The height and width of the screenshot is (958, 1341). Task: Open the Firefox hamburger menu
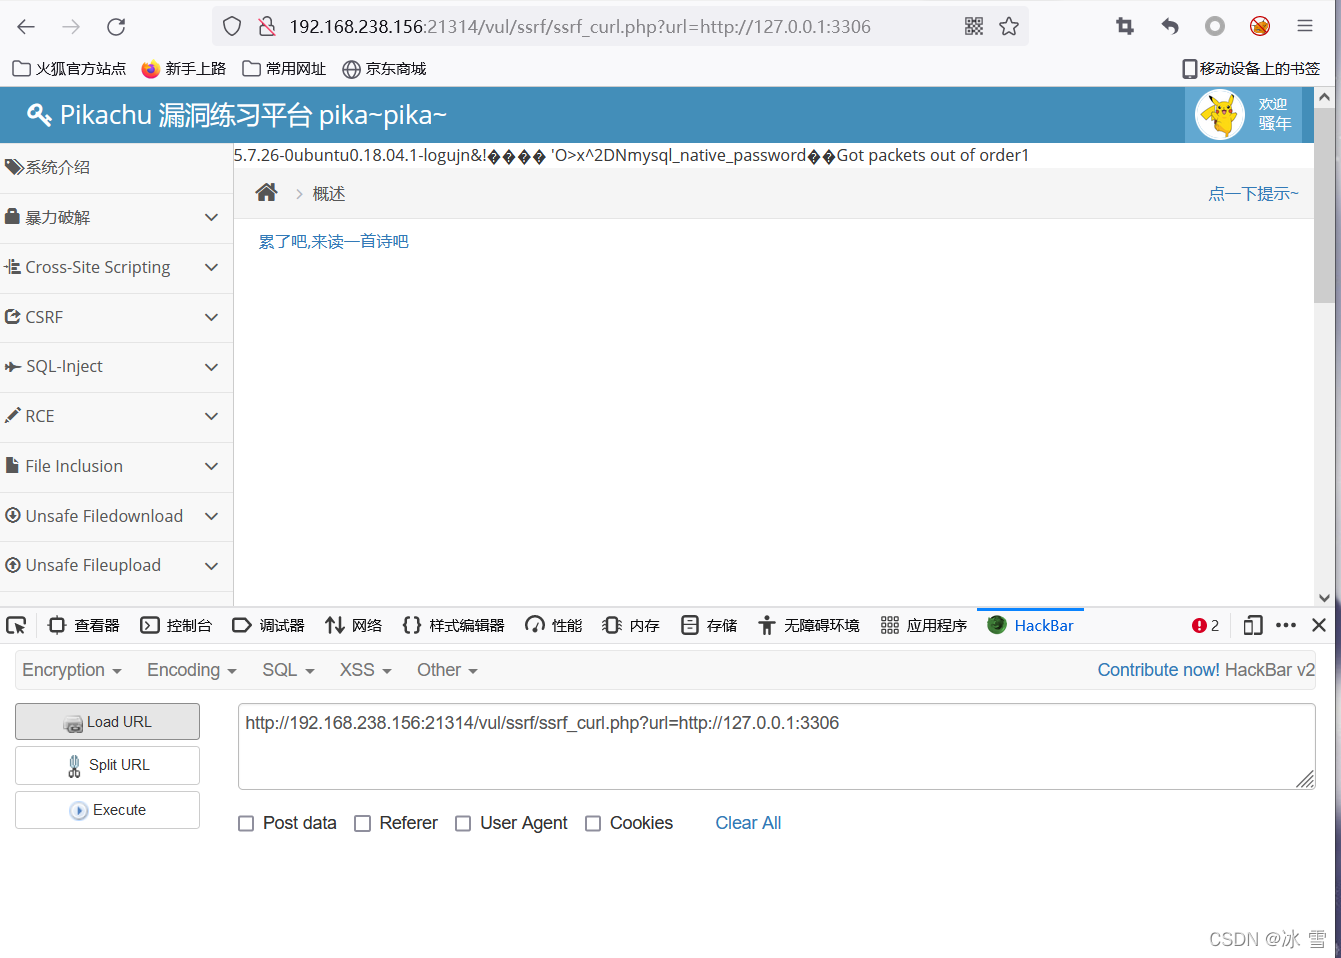[1305, 27]
